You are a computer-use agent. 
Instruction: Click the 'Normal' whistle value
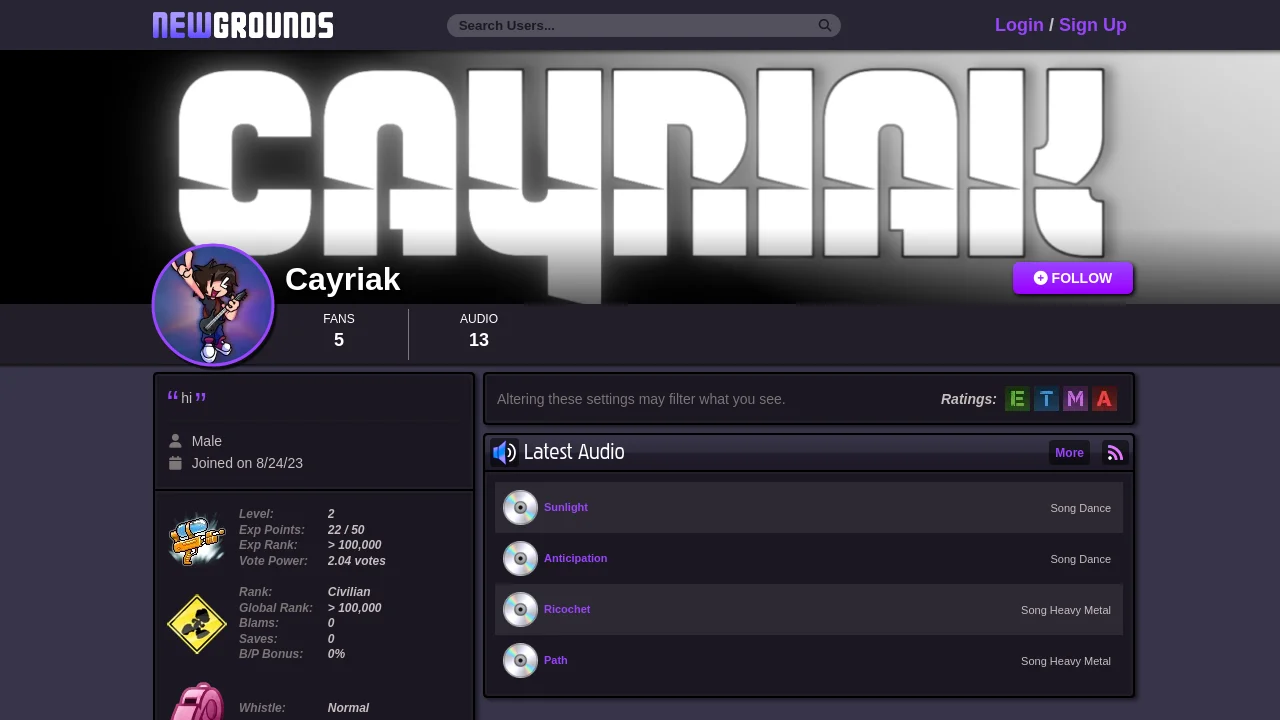(348, 708)
